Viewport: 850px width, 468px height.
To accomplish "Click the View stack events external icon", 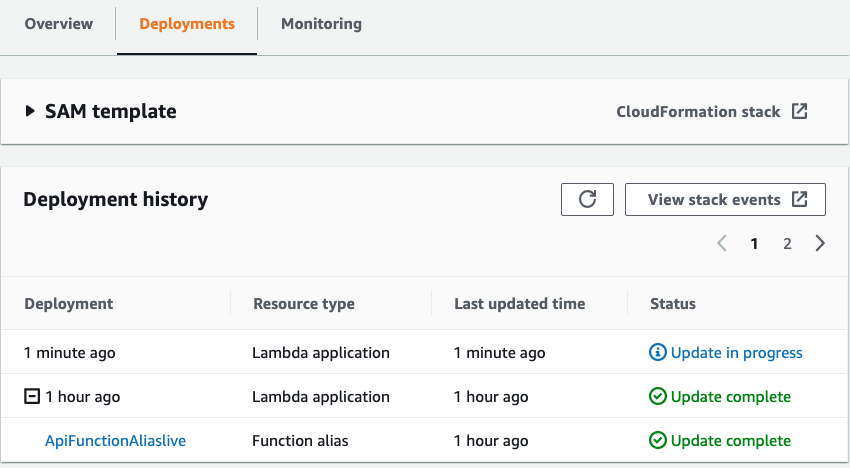I will pyautogui.click(x=799, y=199).
